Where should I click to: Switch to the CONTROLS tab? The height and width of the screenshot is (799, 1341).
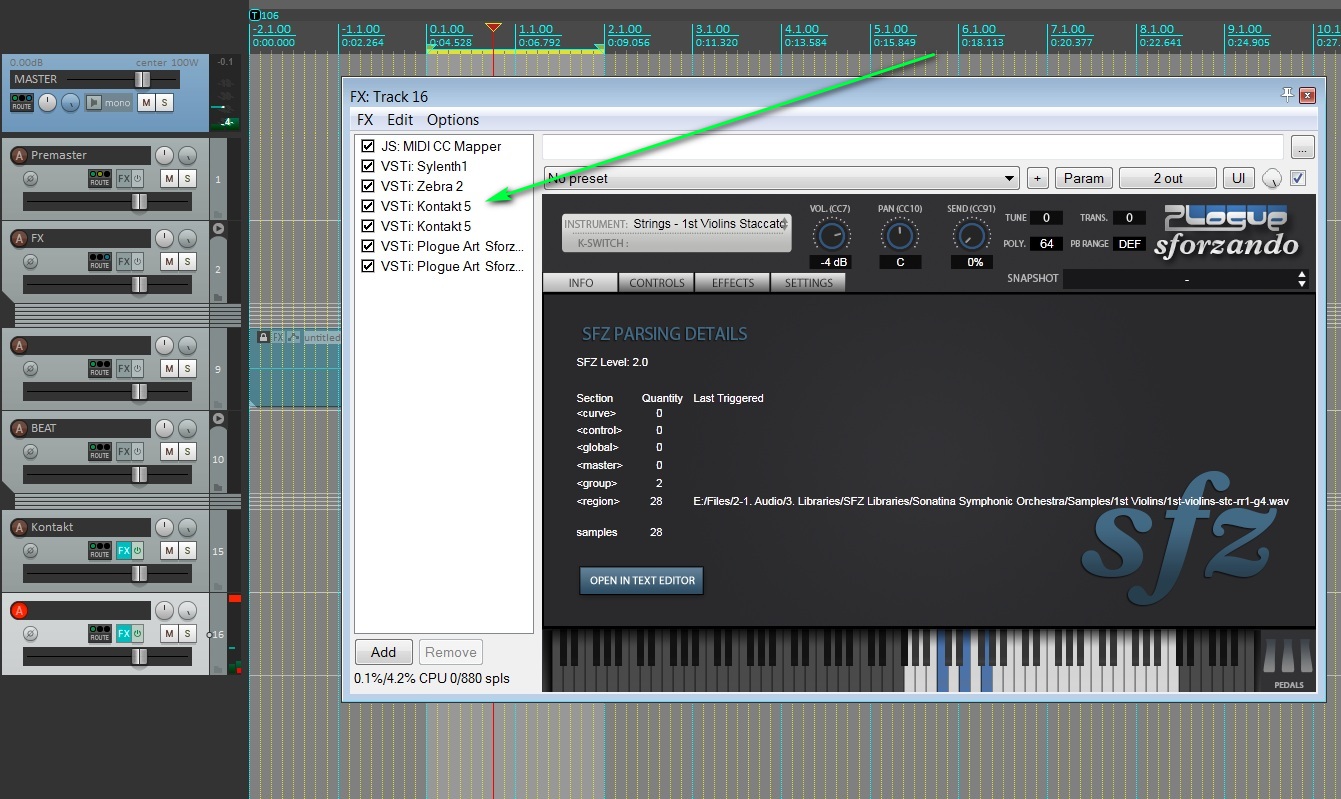[657, 283]
